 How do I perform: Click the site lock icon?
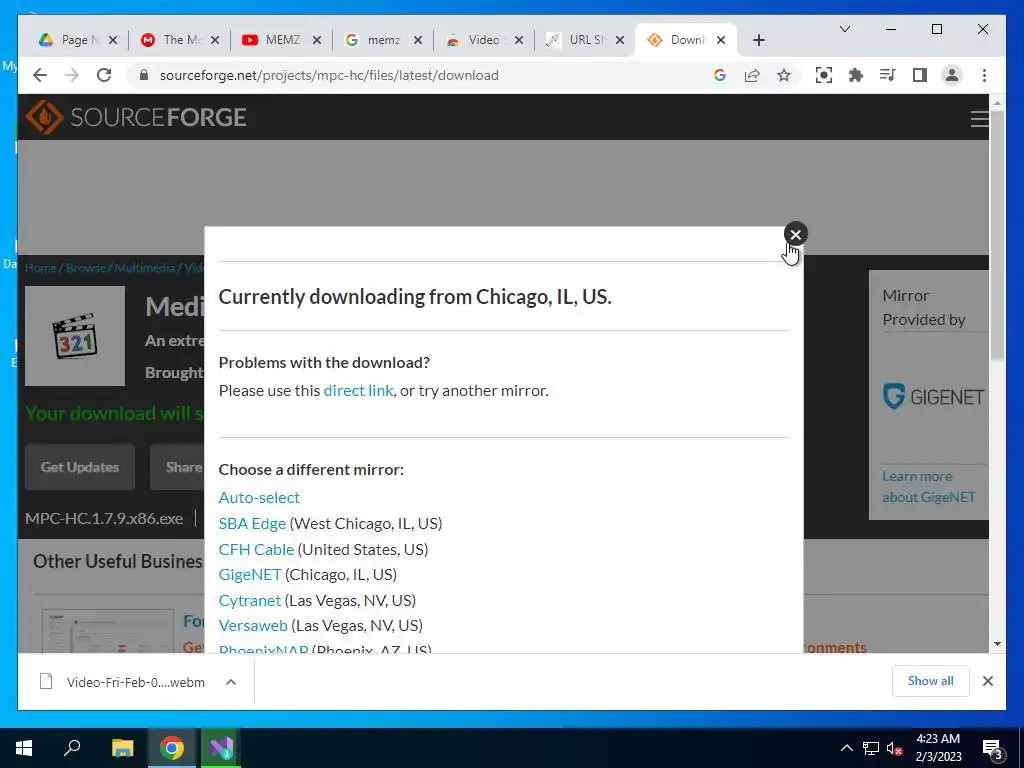144,75
